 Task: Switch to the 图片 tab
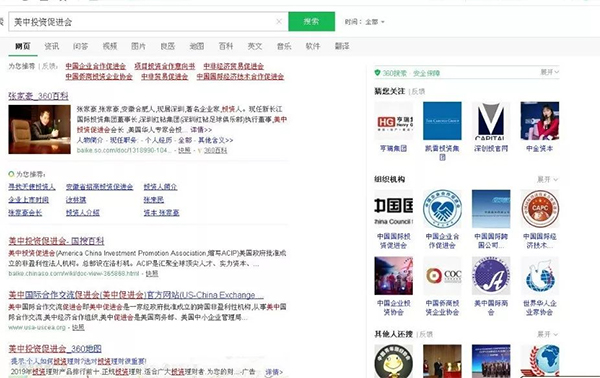coord(138,46)
